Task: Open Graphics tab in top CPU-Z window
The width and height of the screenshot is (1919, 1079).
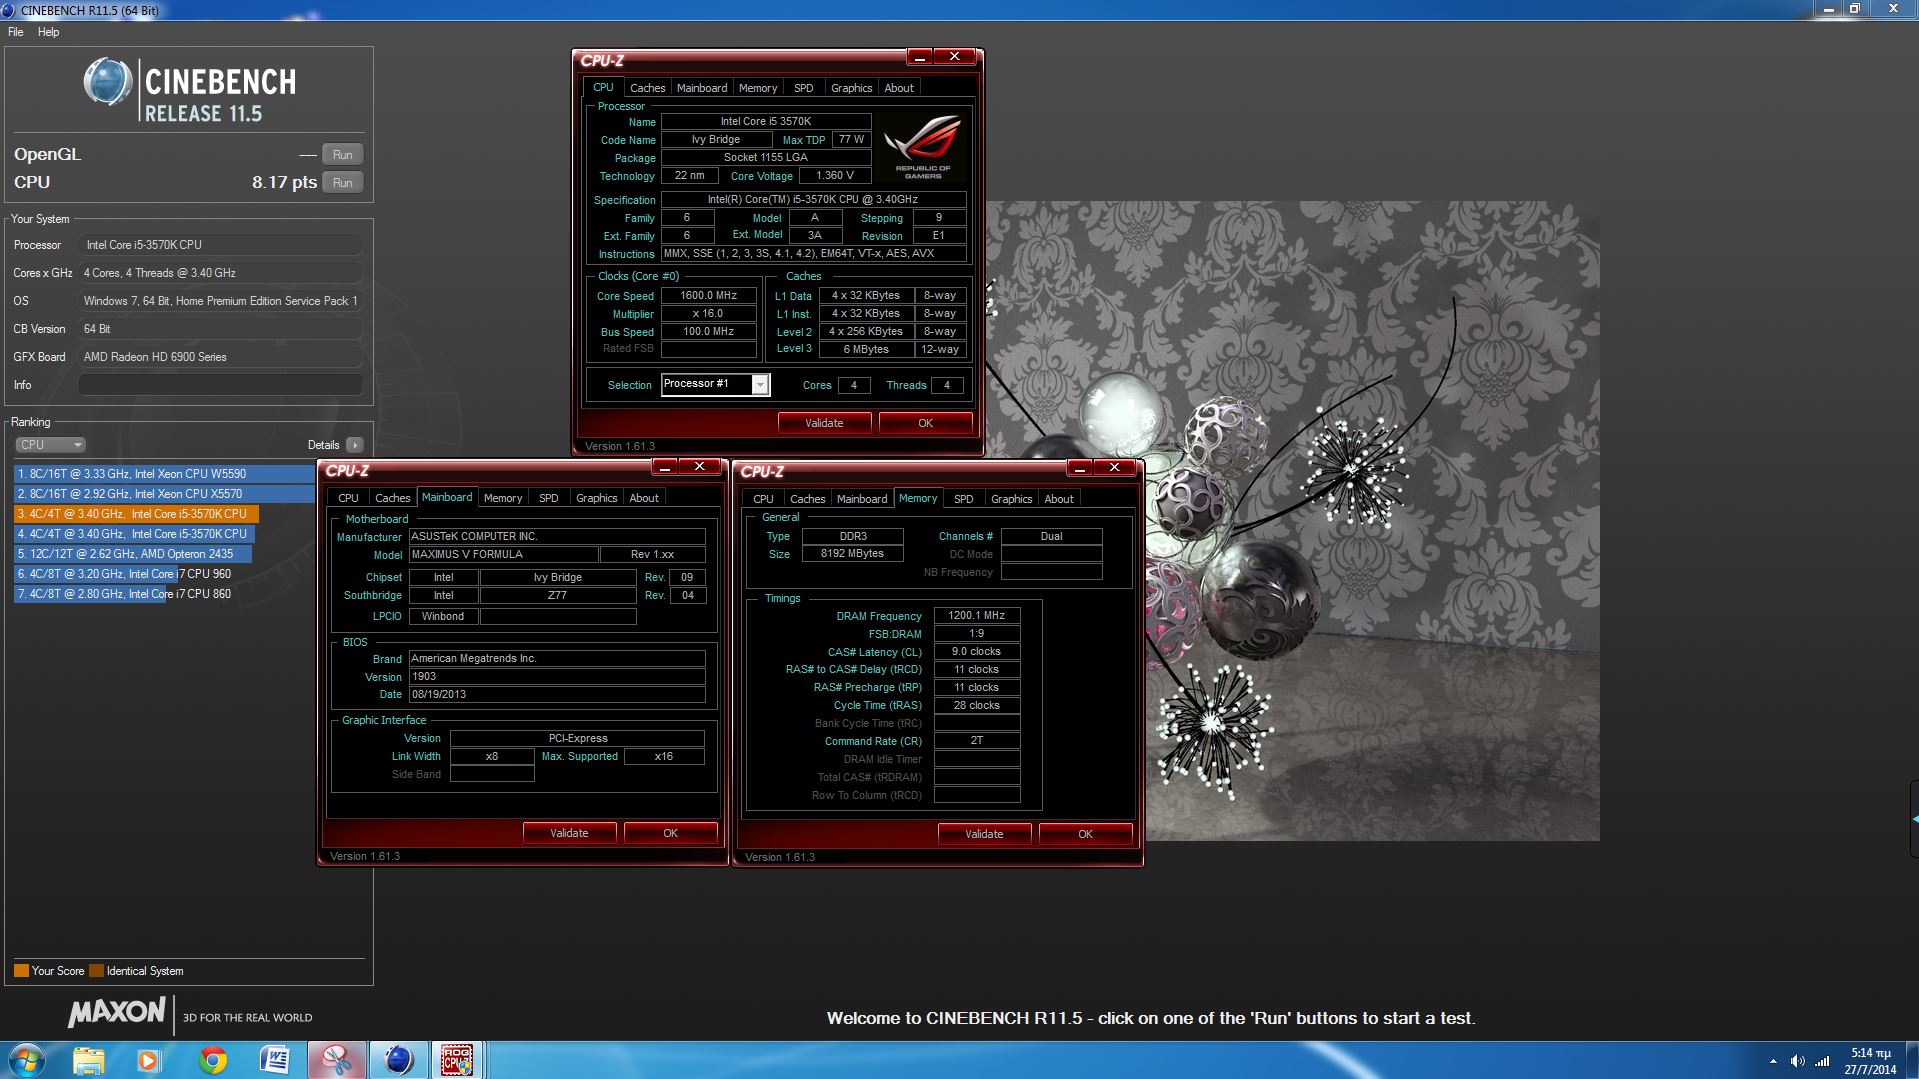Action: click(851, 88)
